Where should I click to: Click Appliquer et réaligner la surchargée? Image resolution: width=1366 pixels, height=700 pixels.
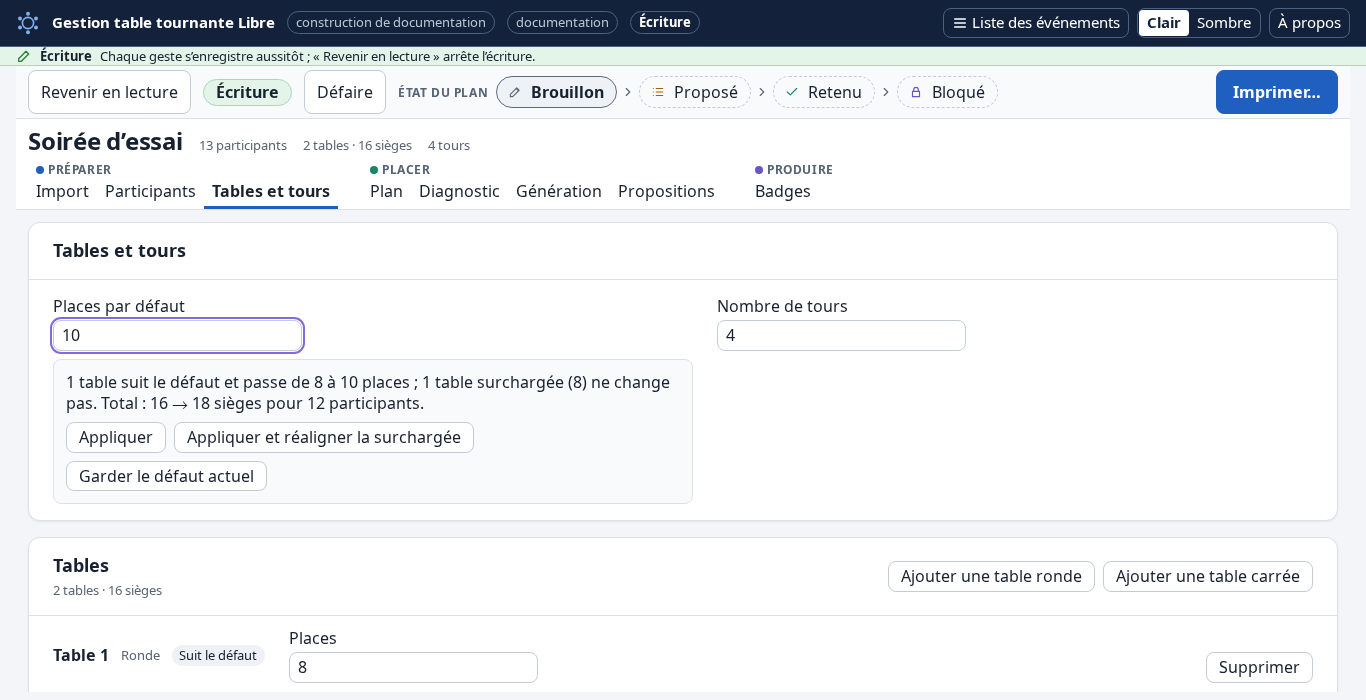point(324,437)
